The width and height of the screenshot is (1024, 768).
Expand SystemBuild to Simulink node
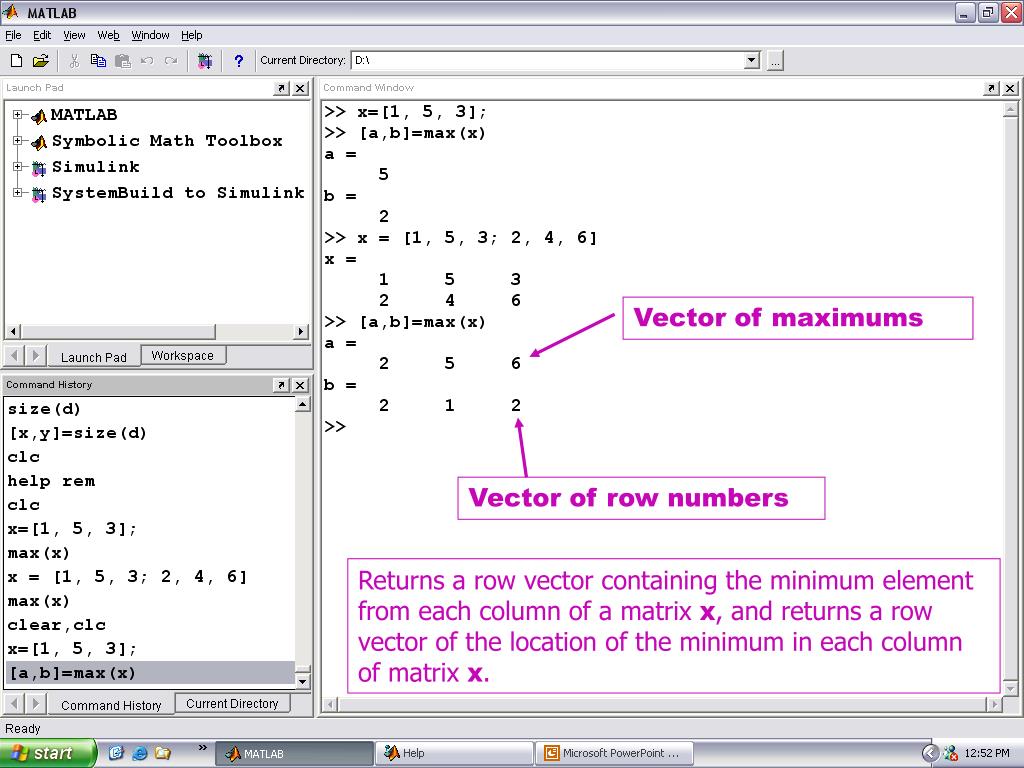pyautogui.click(x=18, y=193)
